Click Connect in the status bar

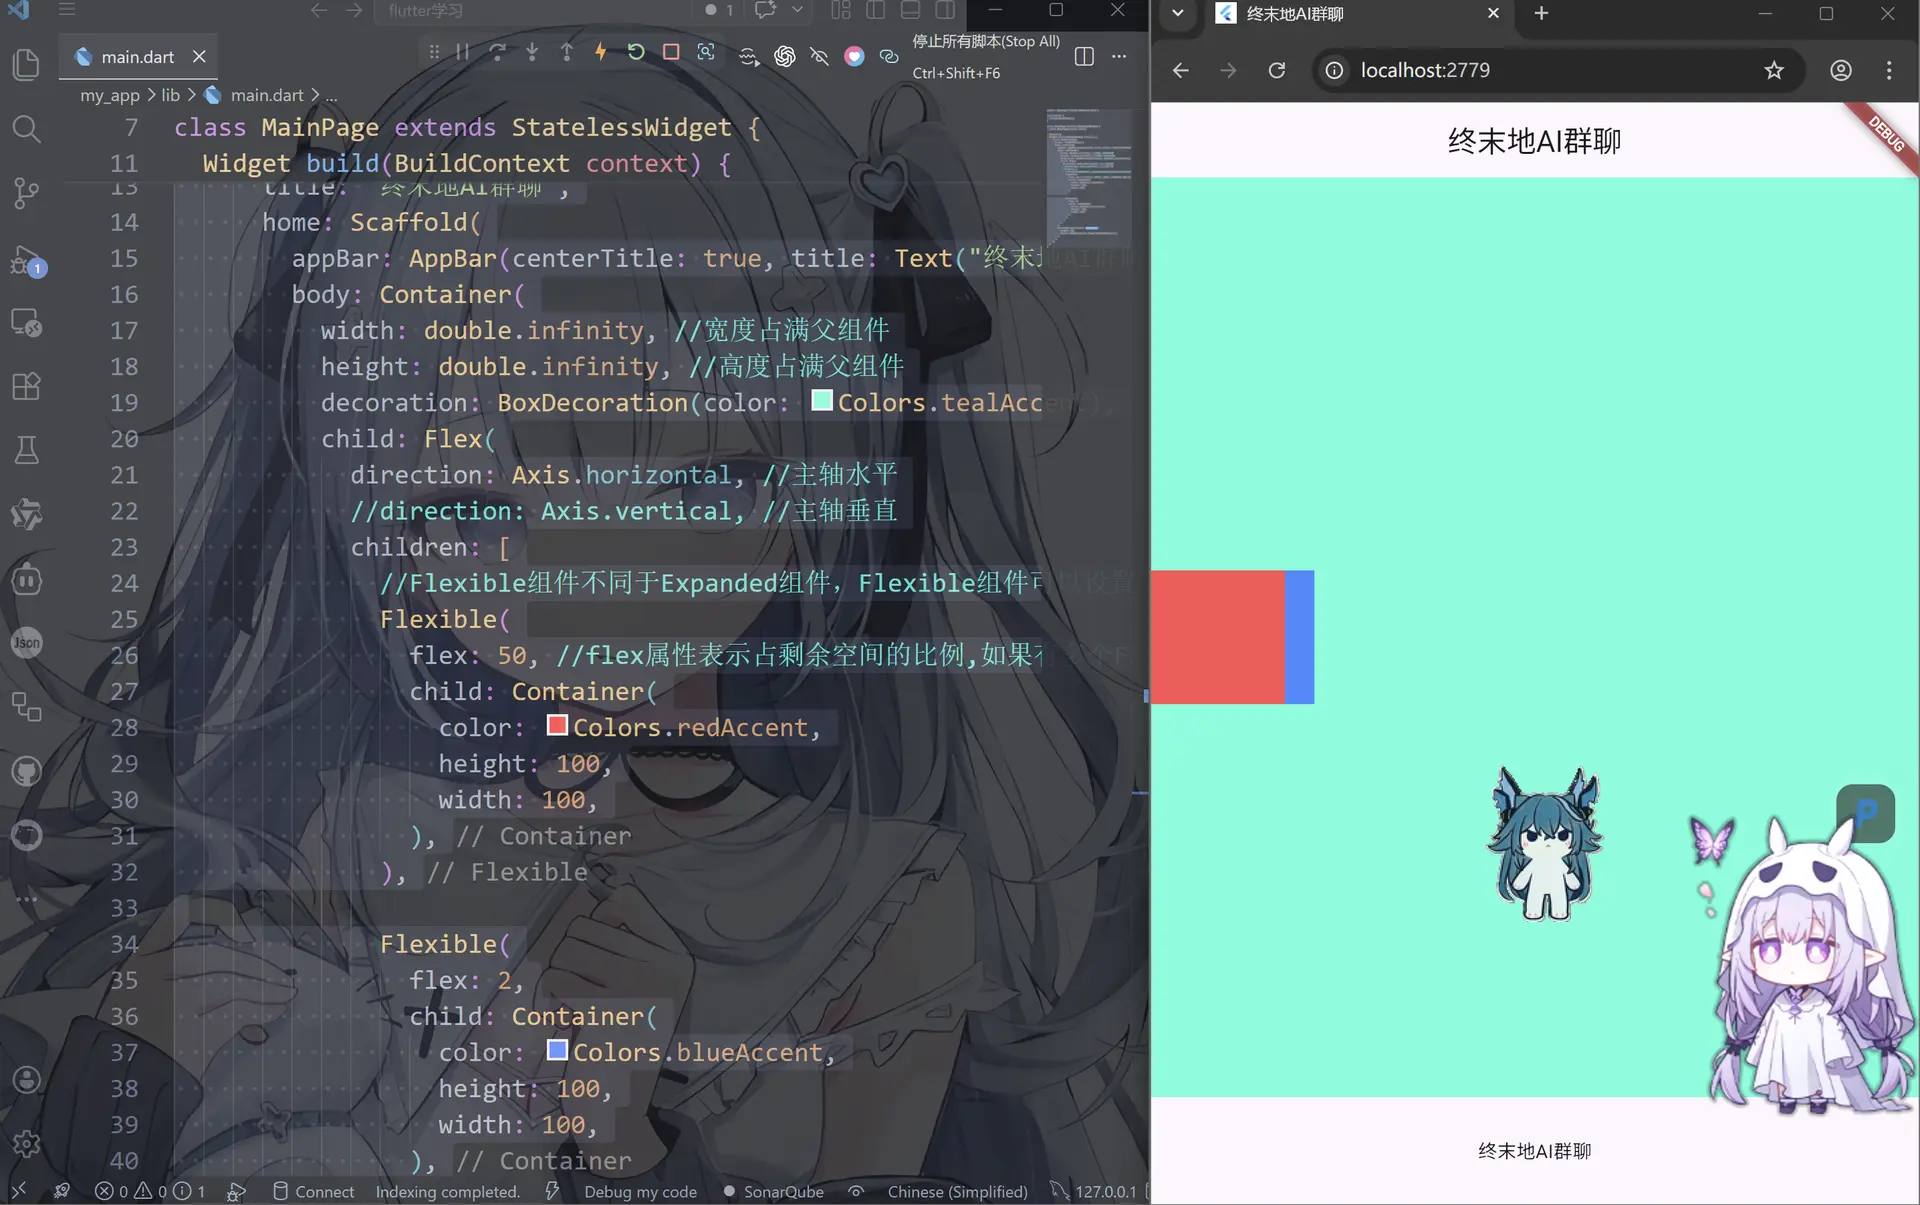(x=314, y=1191)
